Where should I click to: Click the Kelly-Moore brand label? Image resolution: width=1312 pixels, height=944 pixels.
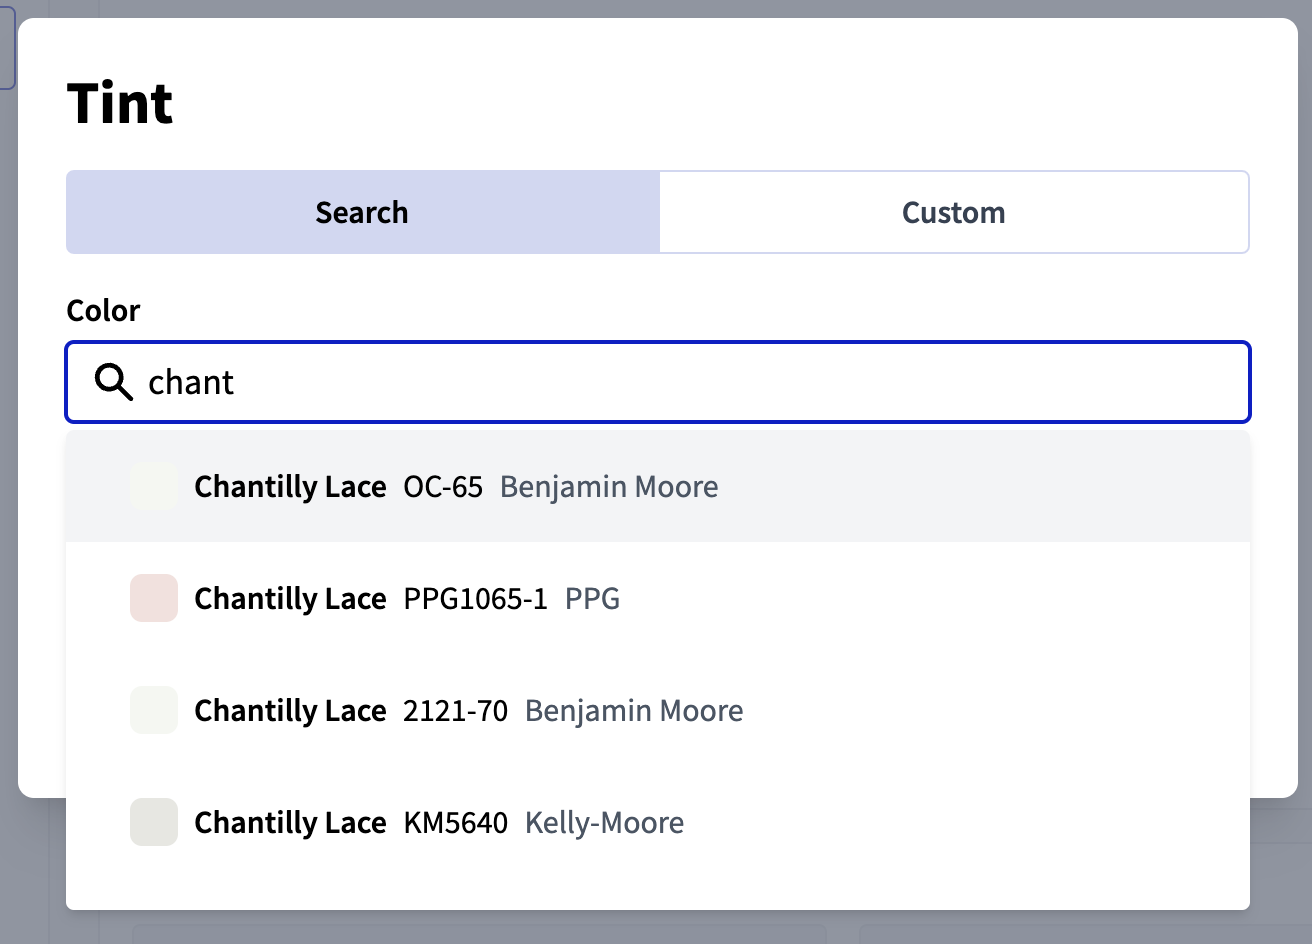(605, 823)
